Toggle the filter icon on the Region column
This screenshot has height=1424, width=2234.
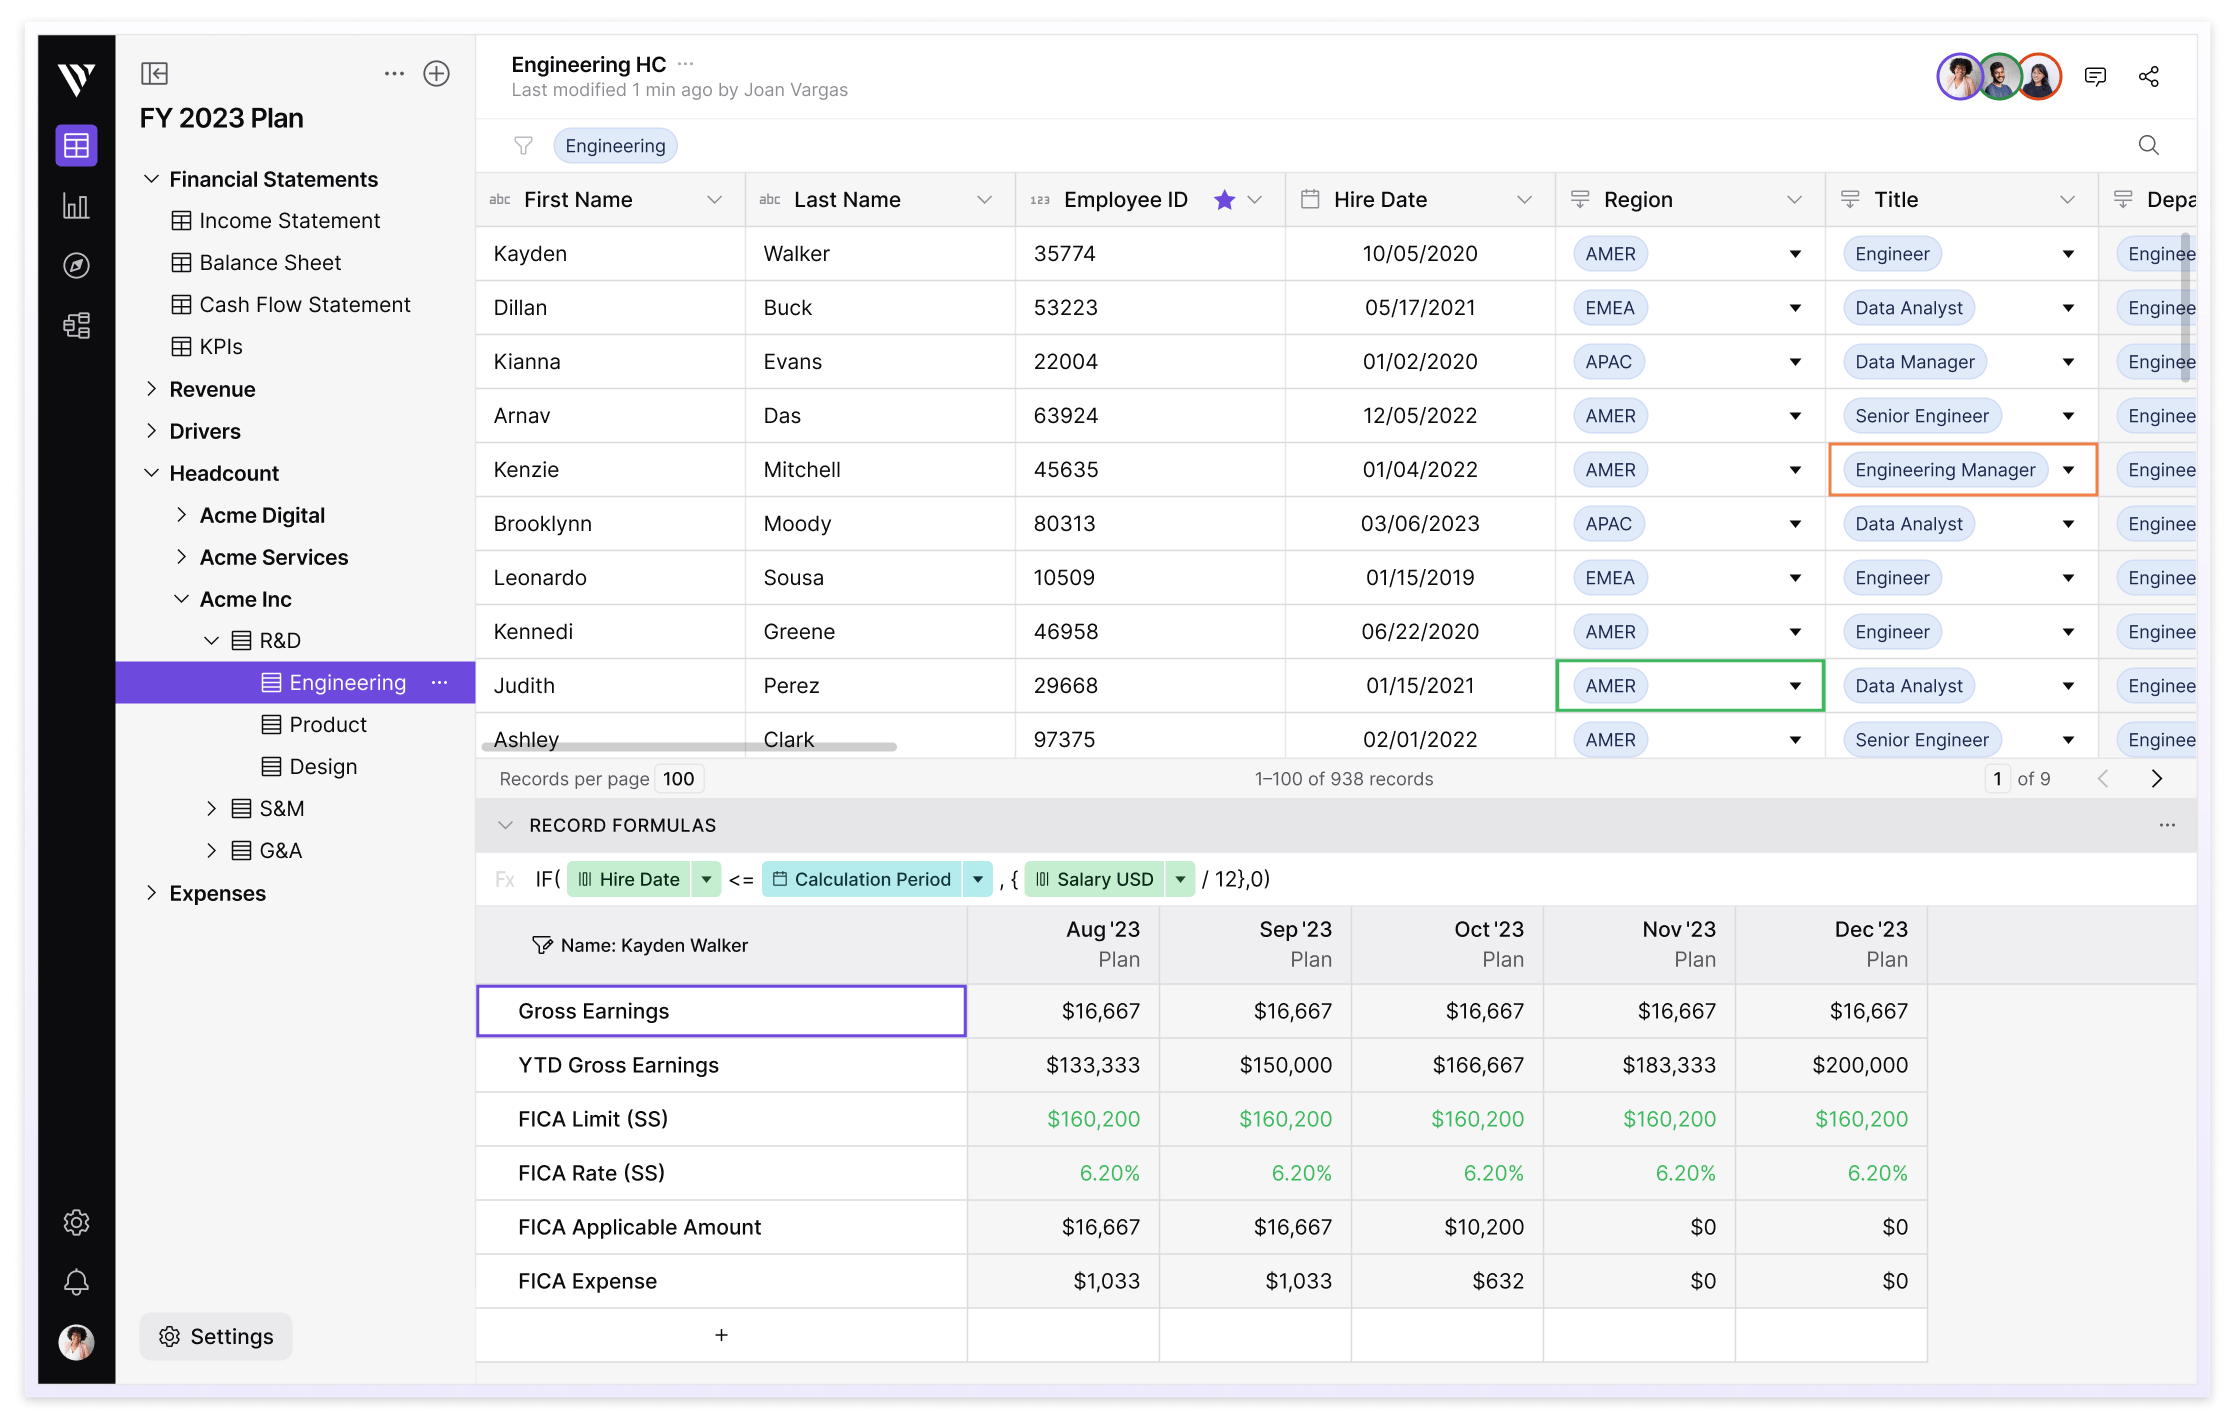[1580, 199]
